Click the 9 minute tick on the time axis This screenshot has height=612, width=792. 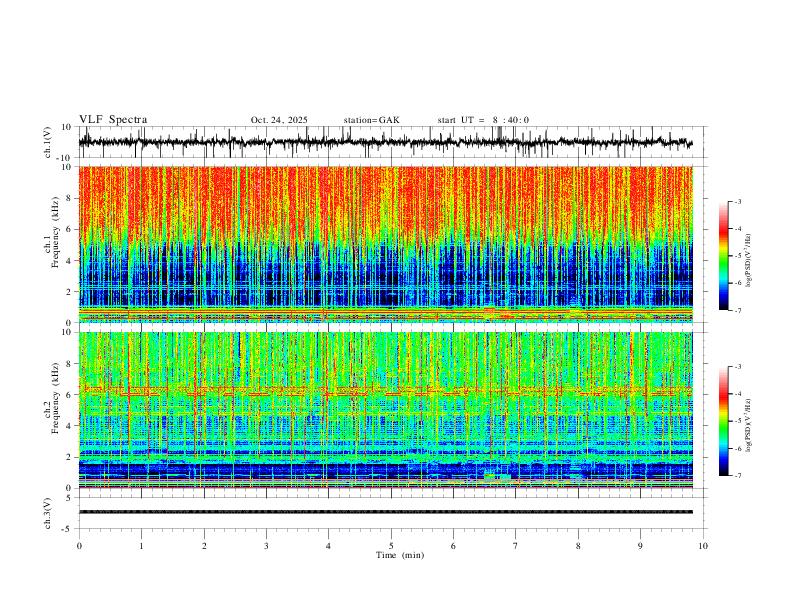(x=640, y=546)
